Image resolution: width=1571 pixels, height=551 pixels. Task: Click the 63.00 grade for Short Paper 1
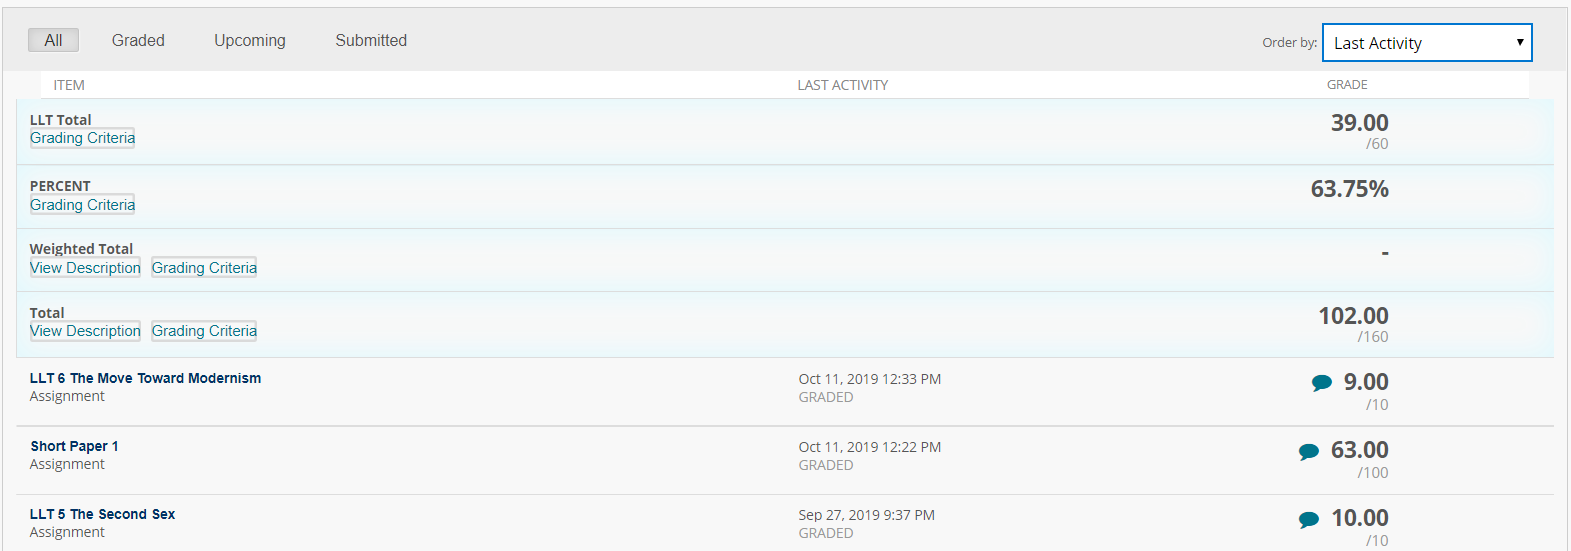(x=1360, y=450)
